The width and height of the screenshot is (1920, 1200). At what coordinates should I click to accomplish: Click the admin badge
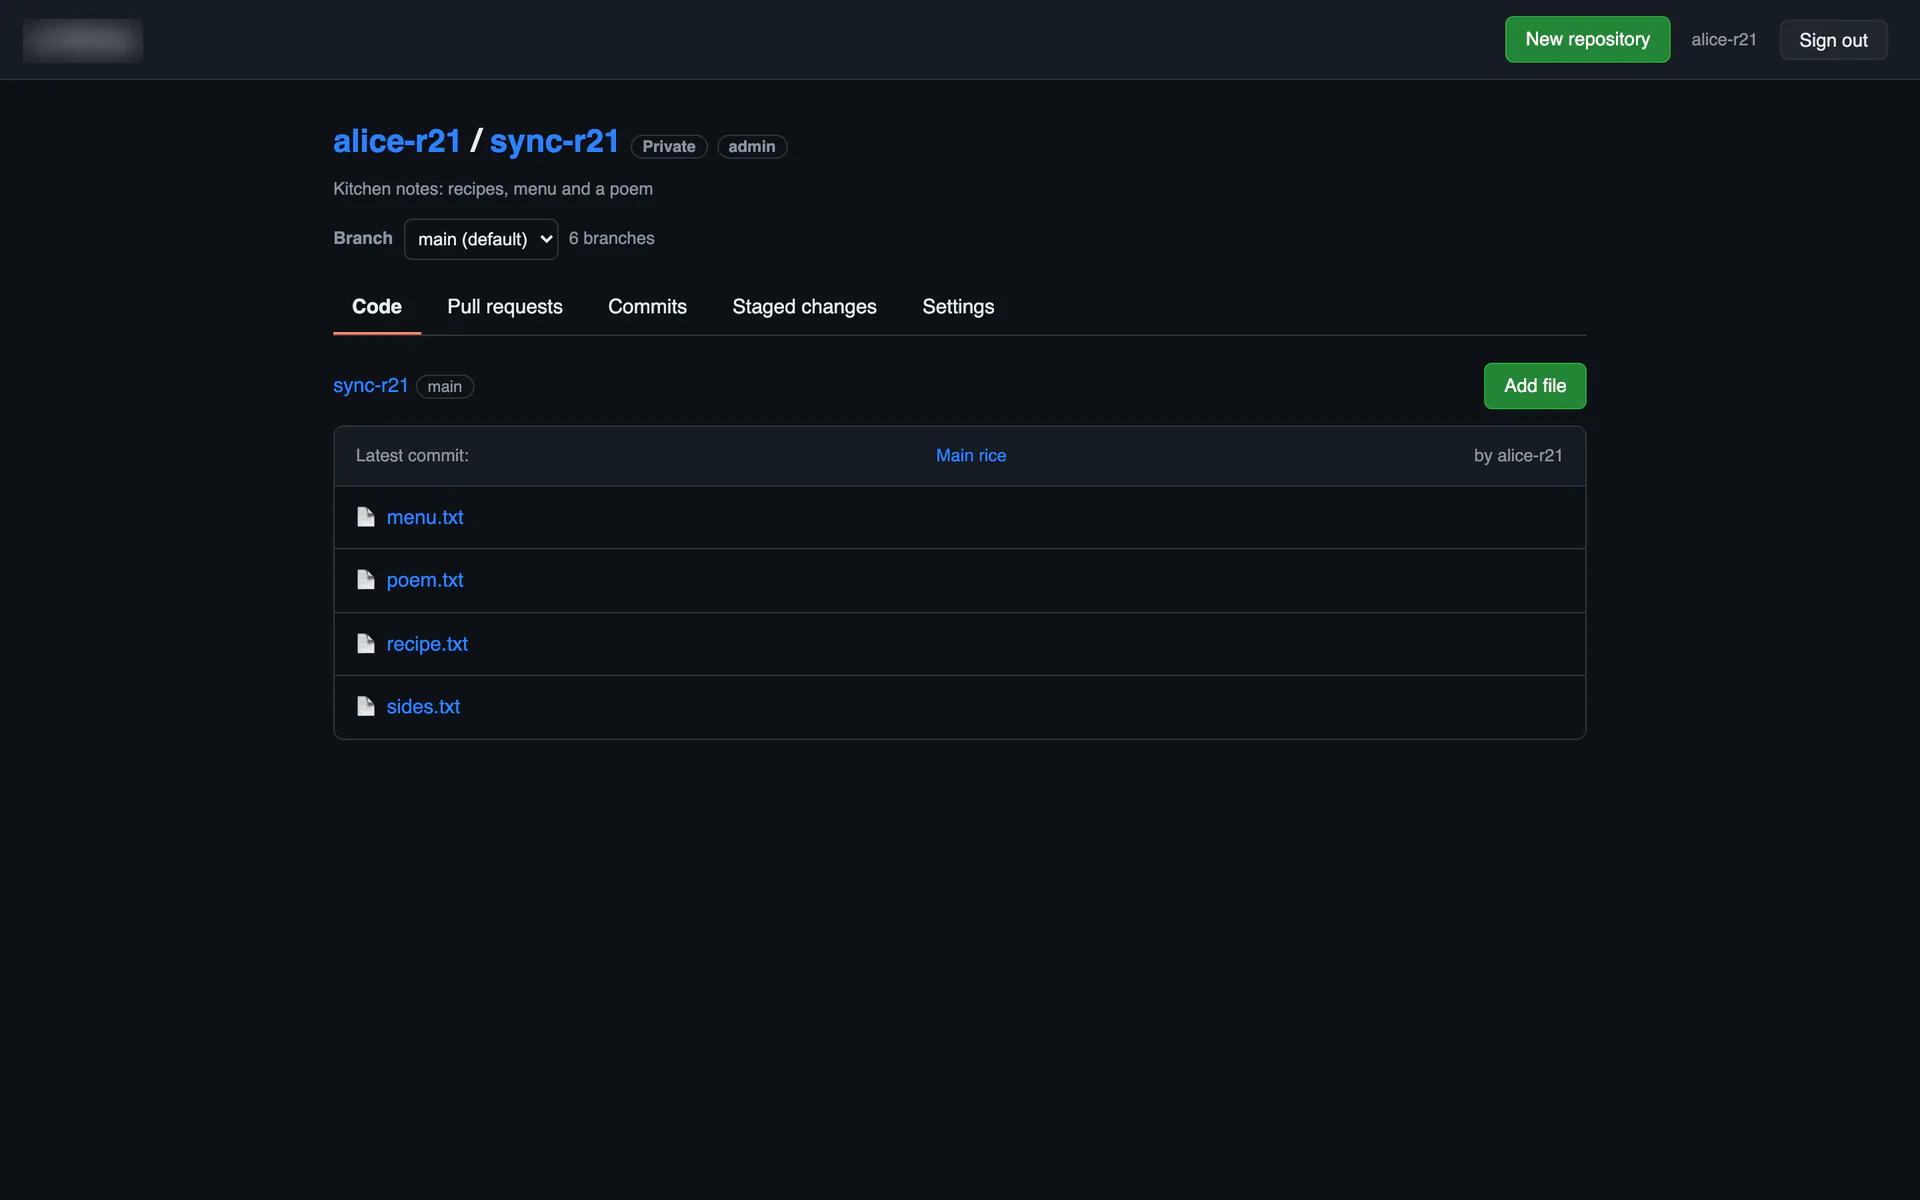[752, 147]
